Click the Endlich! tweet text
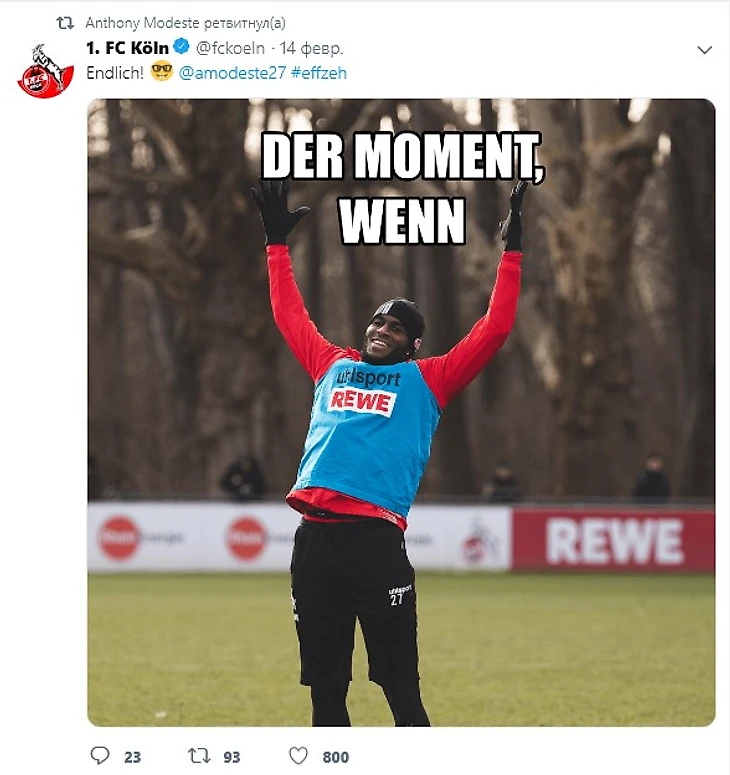The image size is (730, 775). click(115, 73)
